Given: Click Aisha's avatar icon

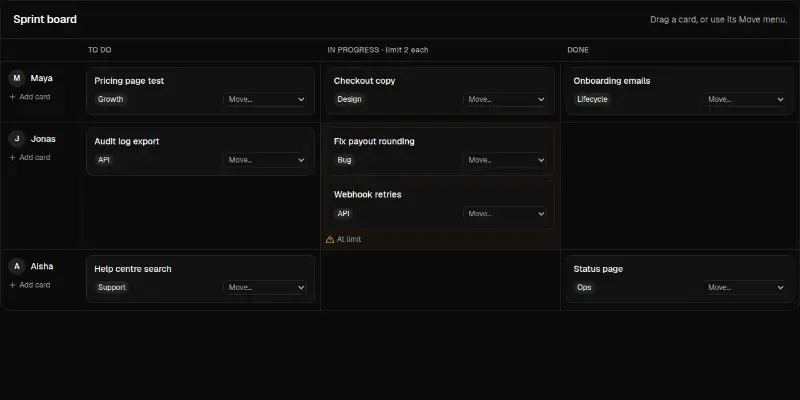Looking at the screenshot, I should point(17,266).
